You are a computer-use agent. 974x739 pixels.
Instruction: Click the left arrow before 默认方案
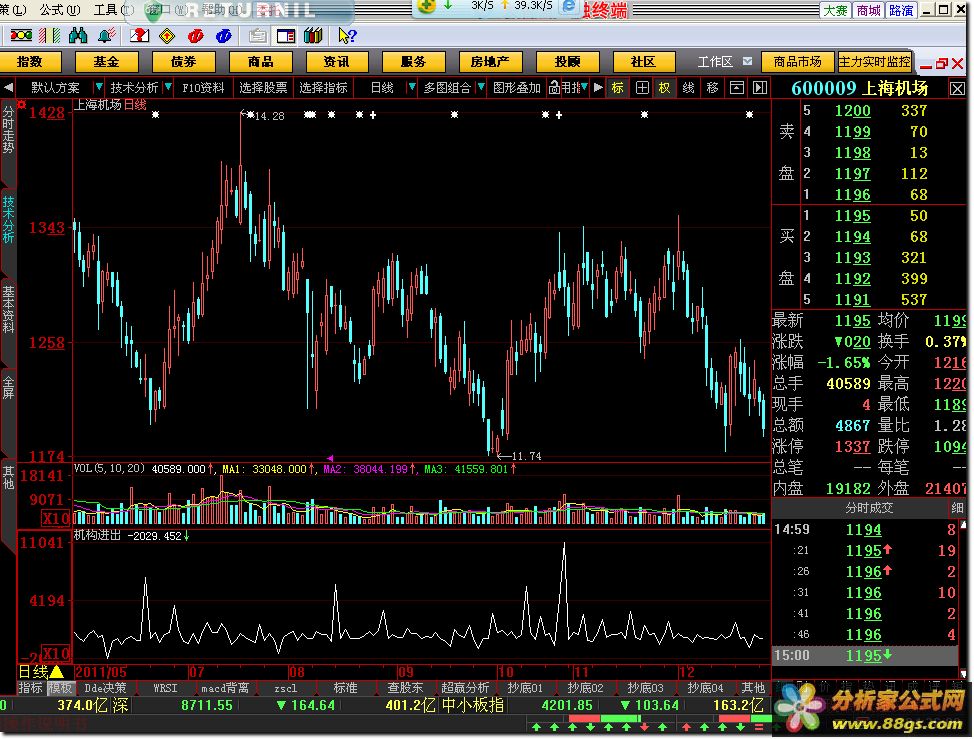point(8,88)
